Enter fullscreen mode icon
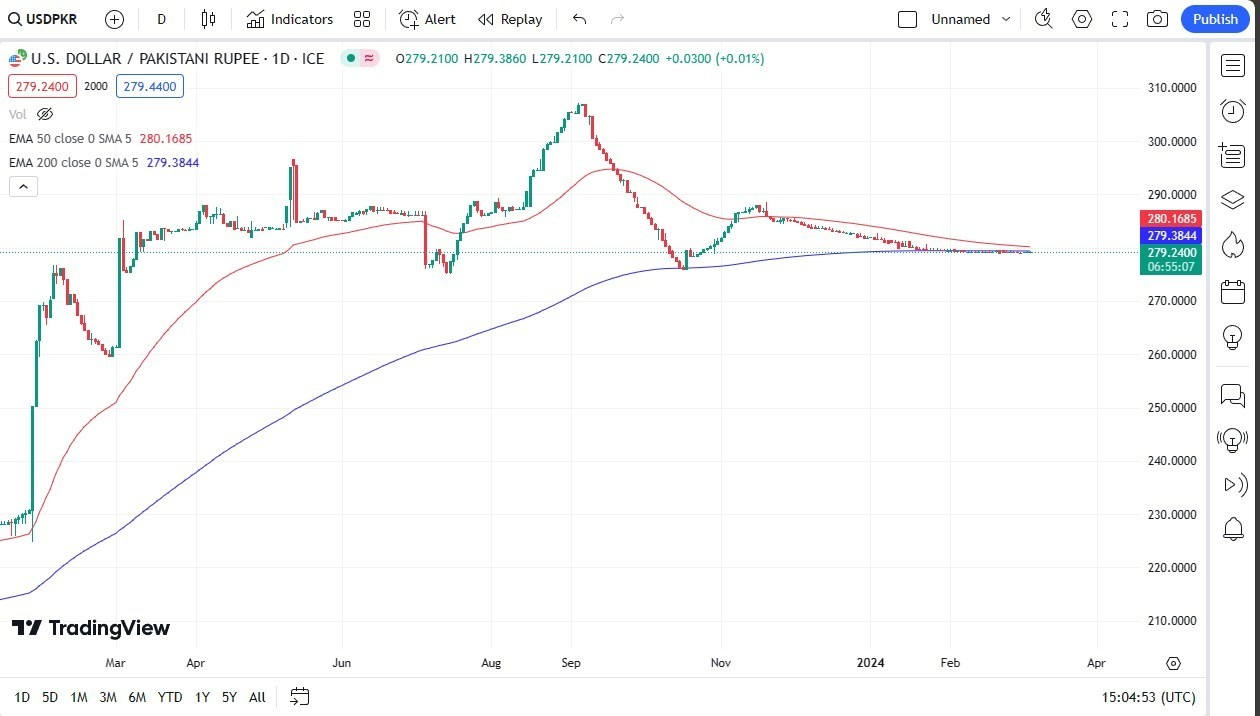Image resolution: width=1260 pixels, height=716 pixels. 1119,19
